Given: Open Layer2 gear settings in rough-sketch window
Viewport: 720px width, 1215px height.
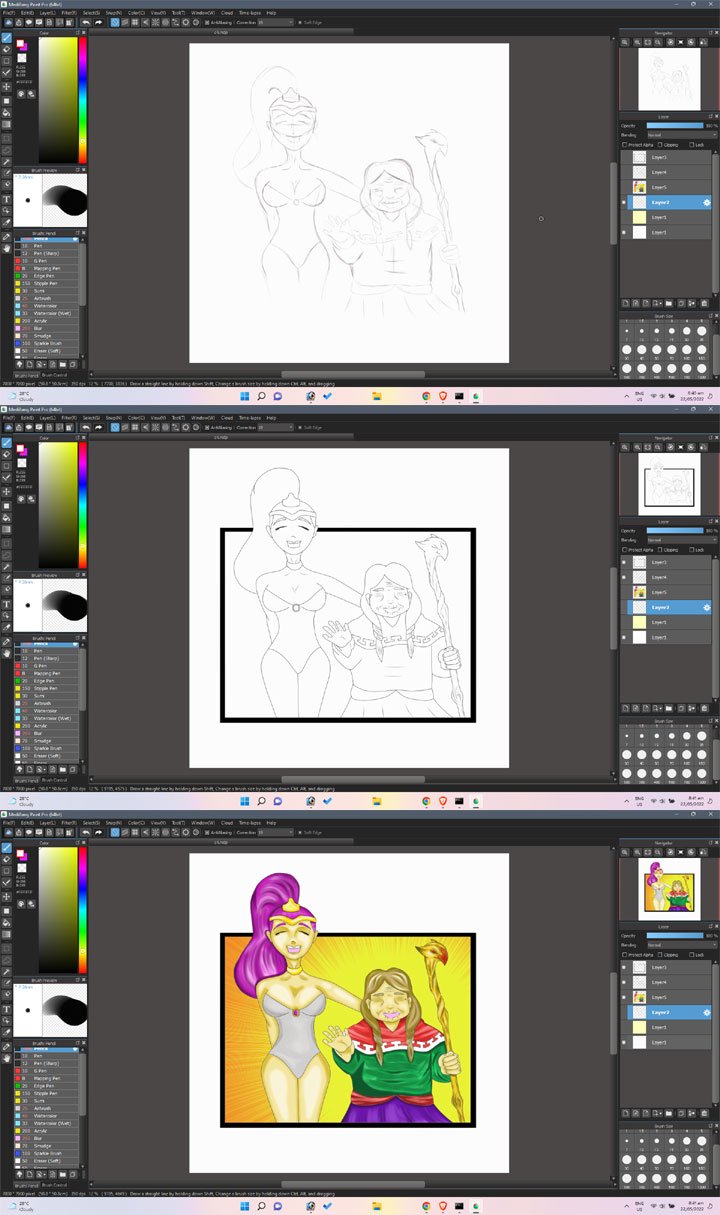Looking at the screenshot, I should coord(707,202).
